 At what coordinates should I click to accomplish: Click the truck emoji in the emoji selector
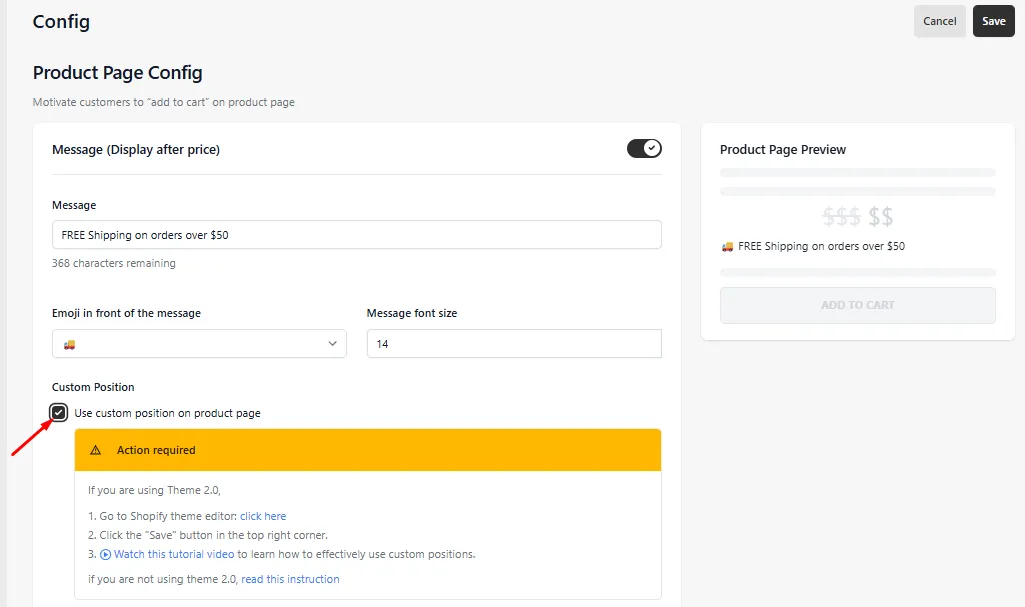[x=69, y=344]
